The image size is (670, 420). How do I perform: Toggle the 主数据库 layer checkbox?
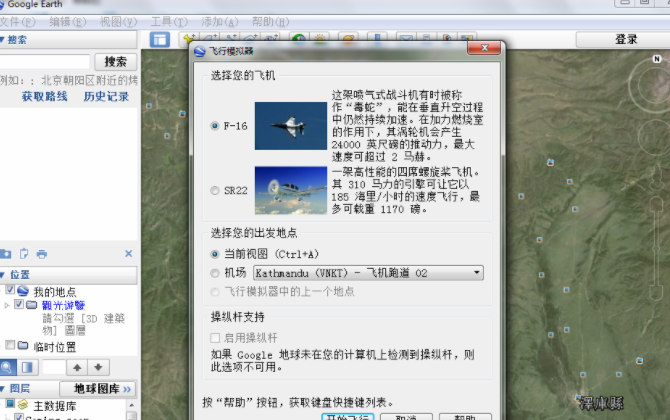point(10,404)
